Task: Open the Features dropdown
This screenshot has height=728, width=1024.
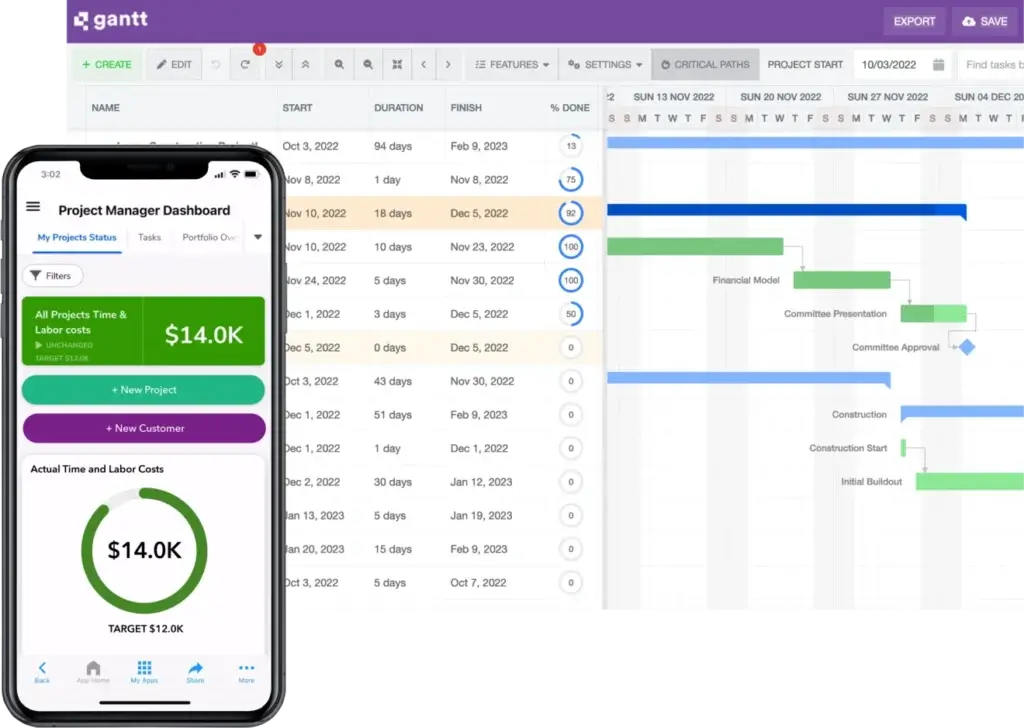Action: pos(512,65)
